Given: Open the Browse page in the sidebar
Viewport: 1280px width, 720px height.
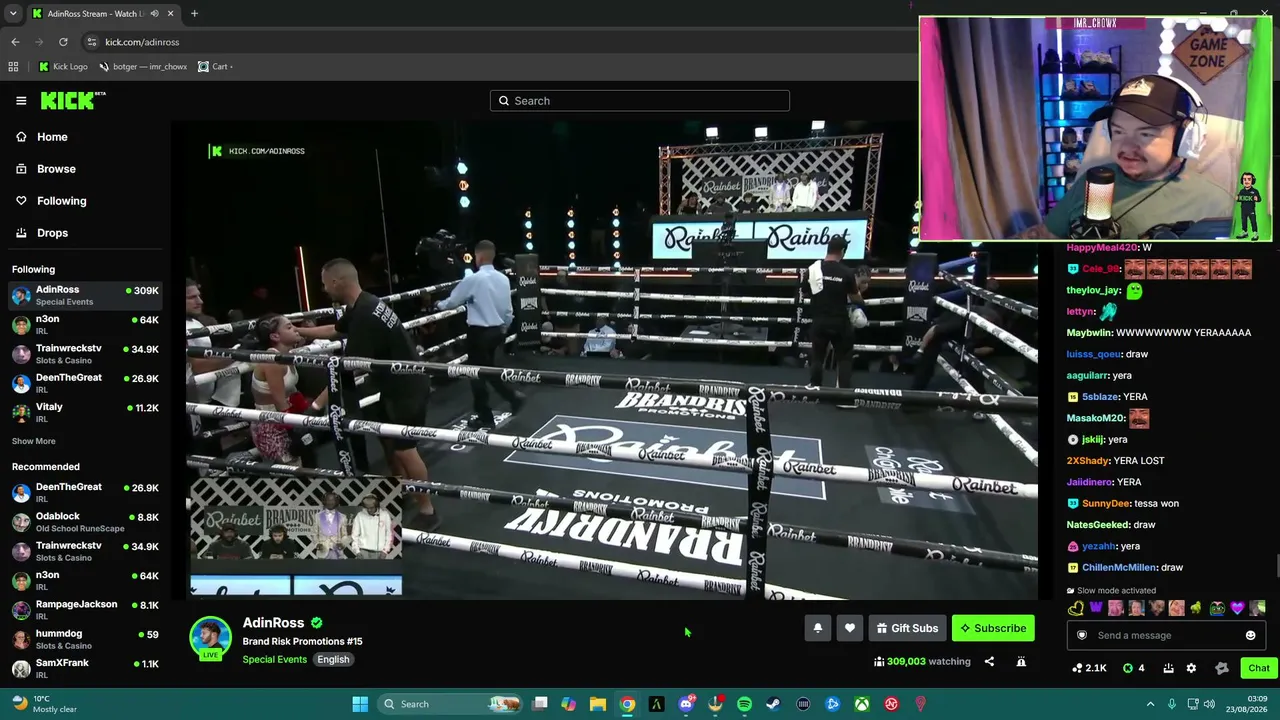Looking at the screenshot, I should [x=56, y=169].
